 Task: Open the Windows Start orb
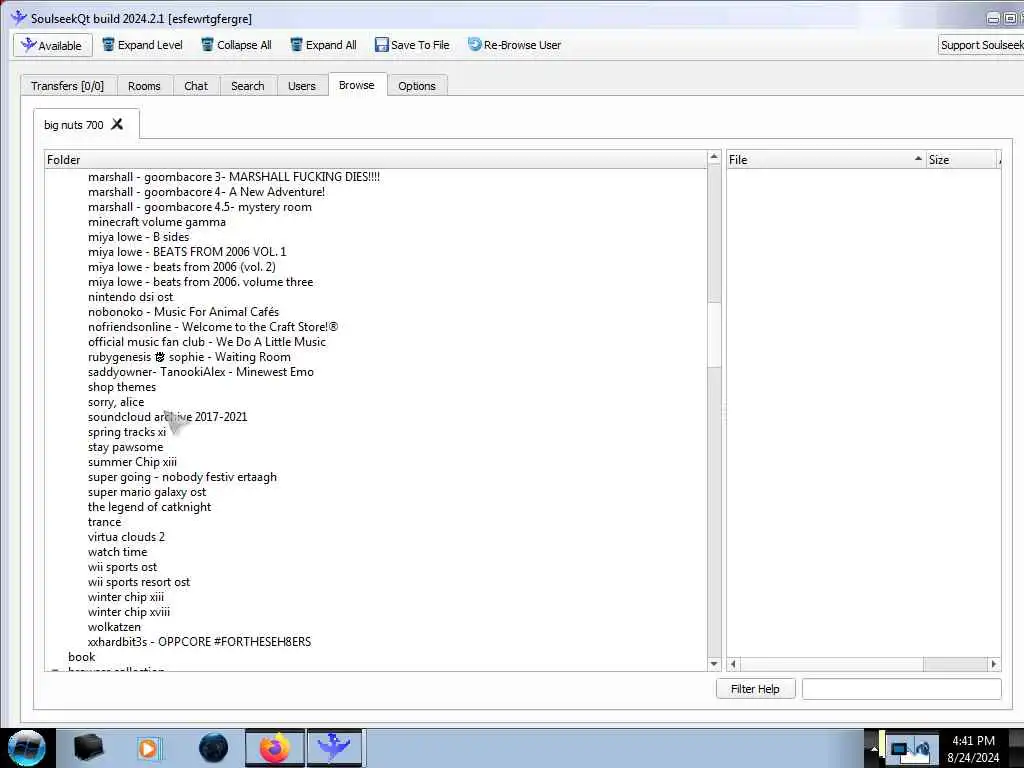coord(27,748)
